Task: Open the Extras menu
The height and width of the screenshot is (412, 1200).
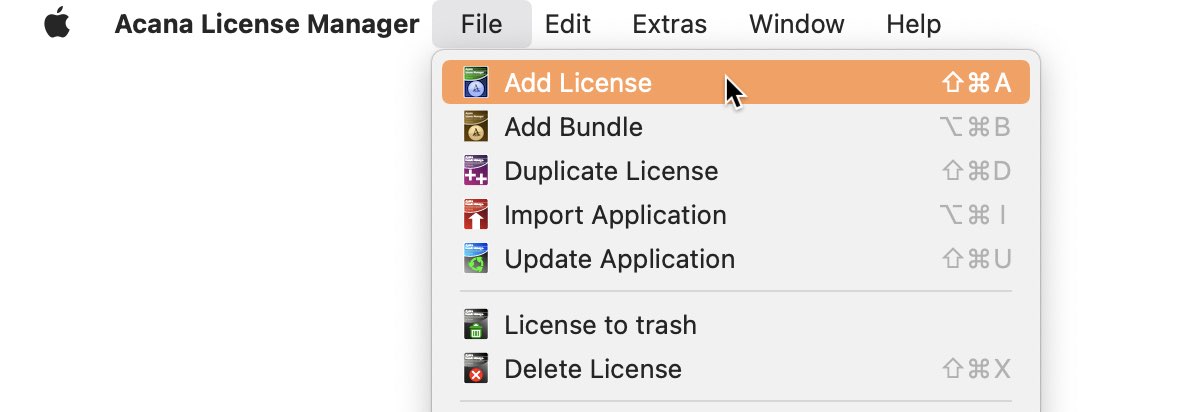Action: (x=669, y=24)
